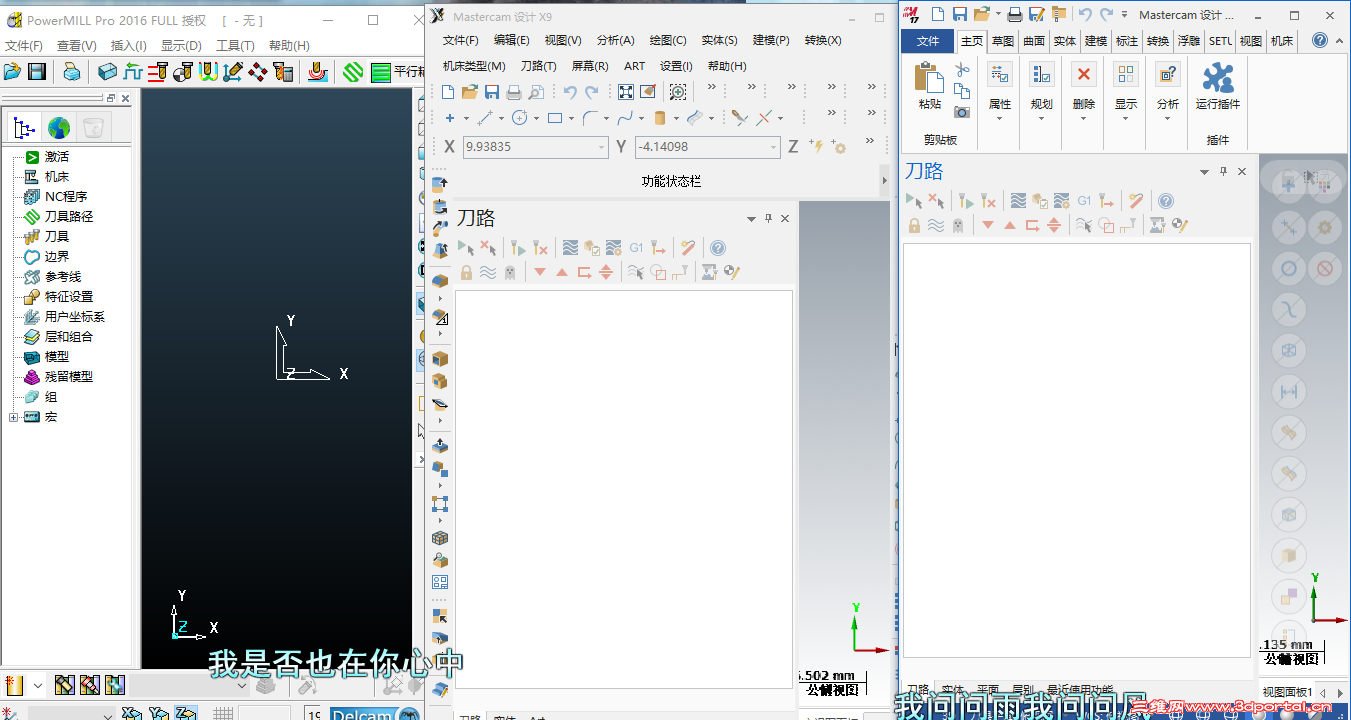Toggle display-waves icon in Mastercam 2017 刀路 panel
Image resolution: width=1351 pixels, height=720 pixels.
[936, 226]
